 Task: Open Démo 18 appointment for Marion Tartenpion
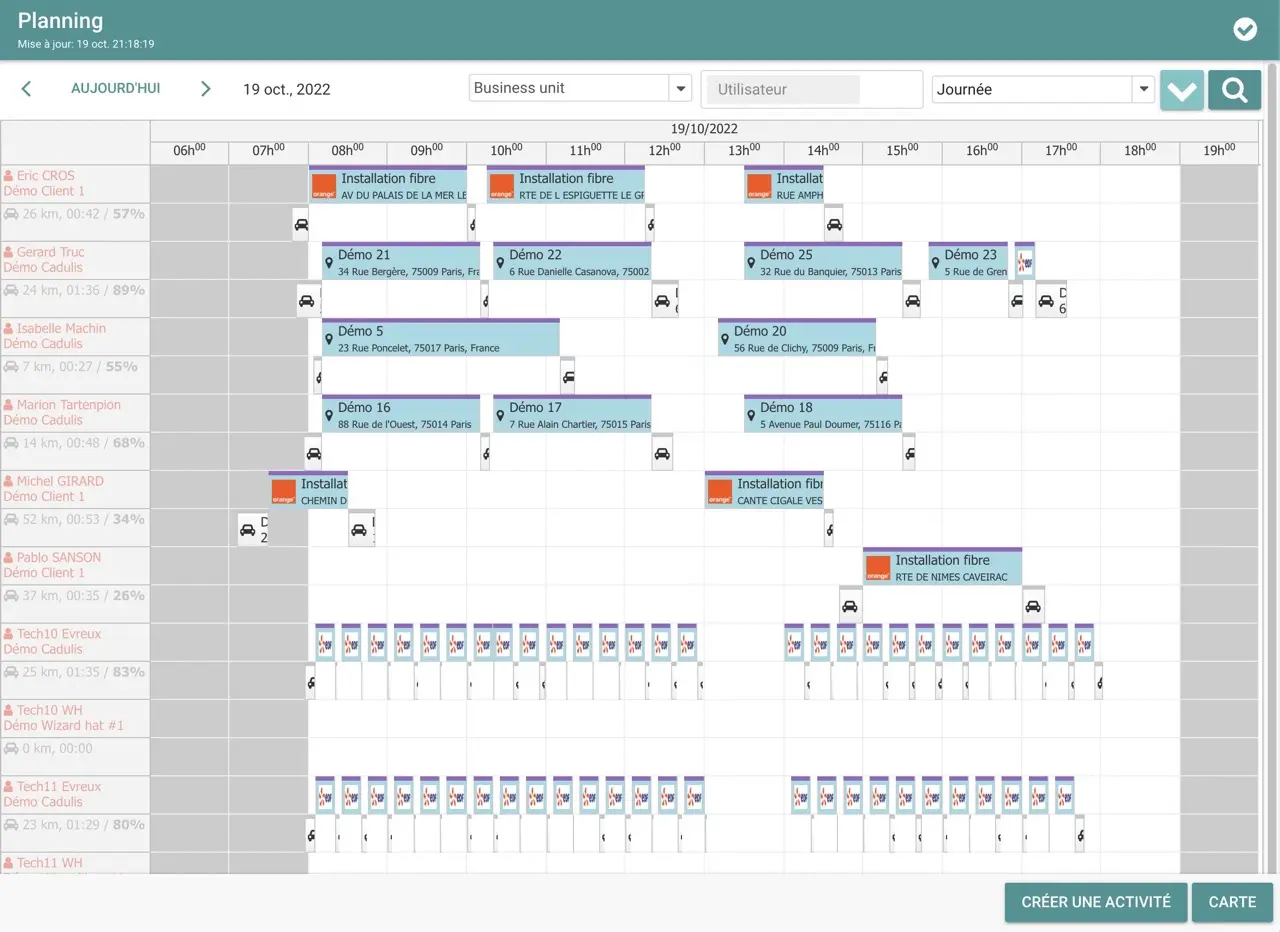822,414
